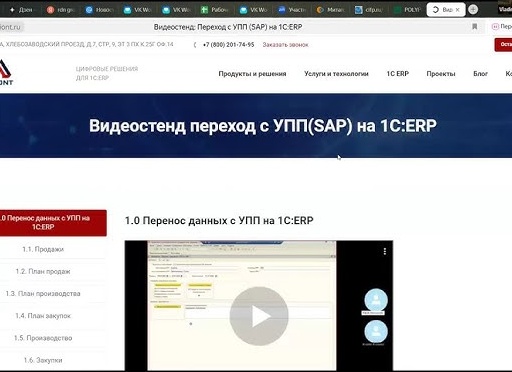This screenshot has width=512, height=372.
Task: Select sidebar item Перенос данных с УПП на 1C:ERP
Action: tap(53, 223)
